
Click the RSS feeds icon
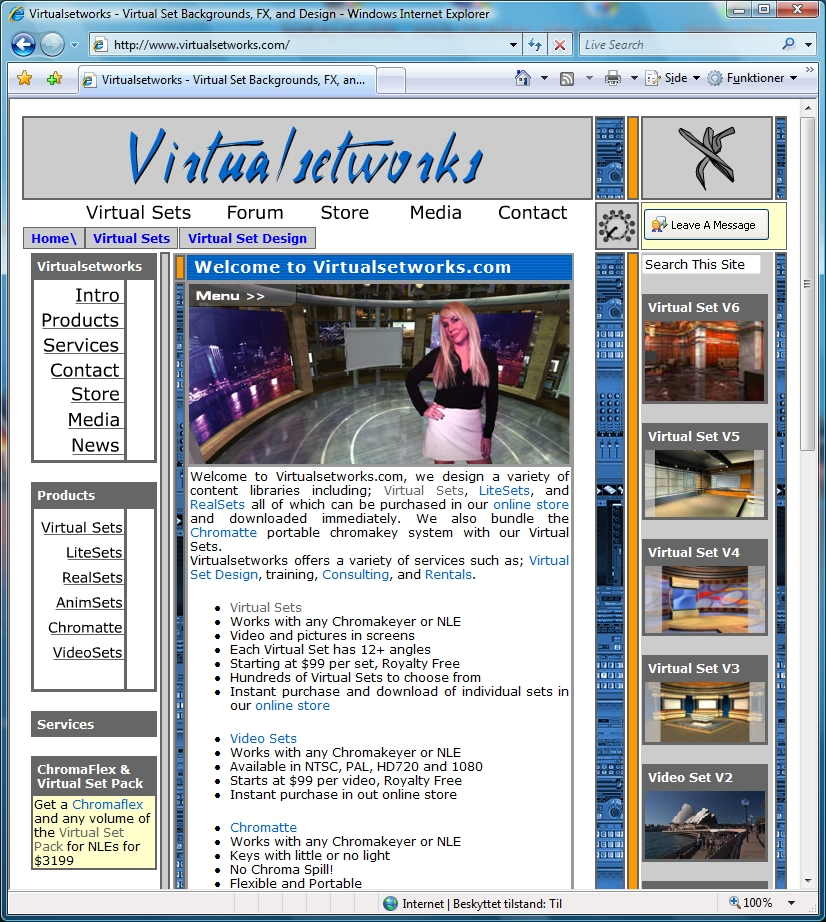point(567,78)
